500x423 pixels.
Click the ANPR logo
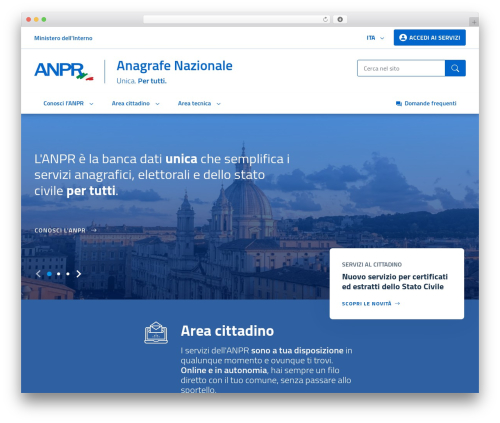point(64,71)
